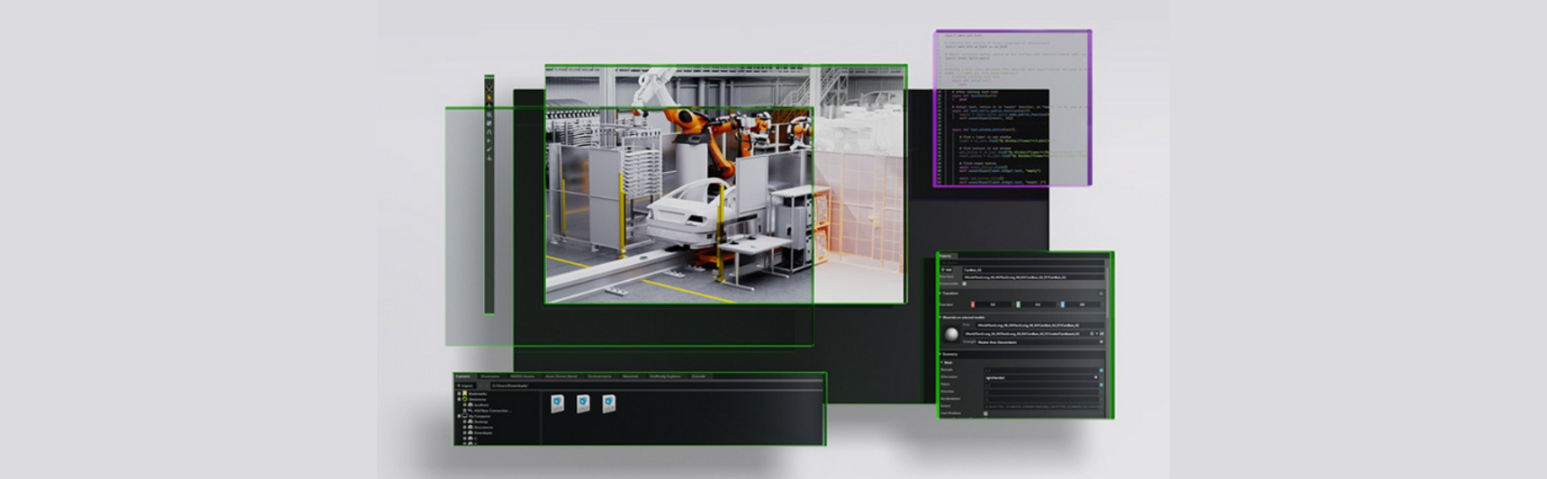1547x479 pixels.
Task: Click the play icon in the vertical toolbar
Action: coord(489,141)
